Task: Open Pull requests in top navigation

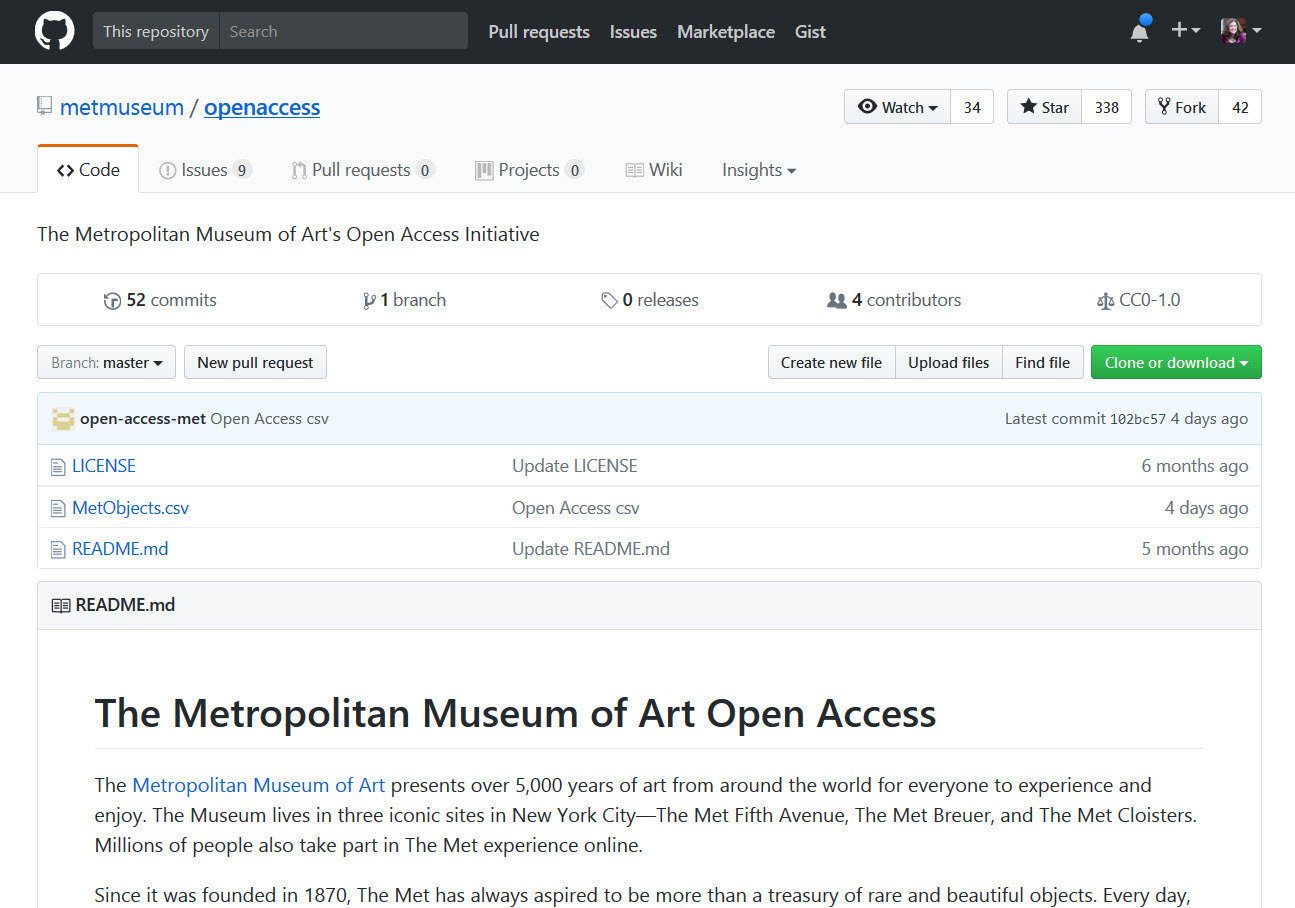Action: coord(539,32)
